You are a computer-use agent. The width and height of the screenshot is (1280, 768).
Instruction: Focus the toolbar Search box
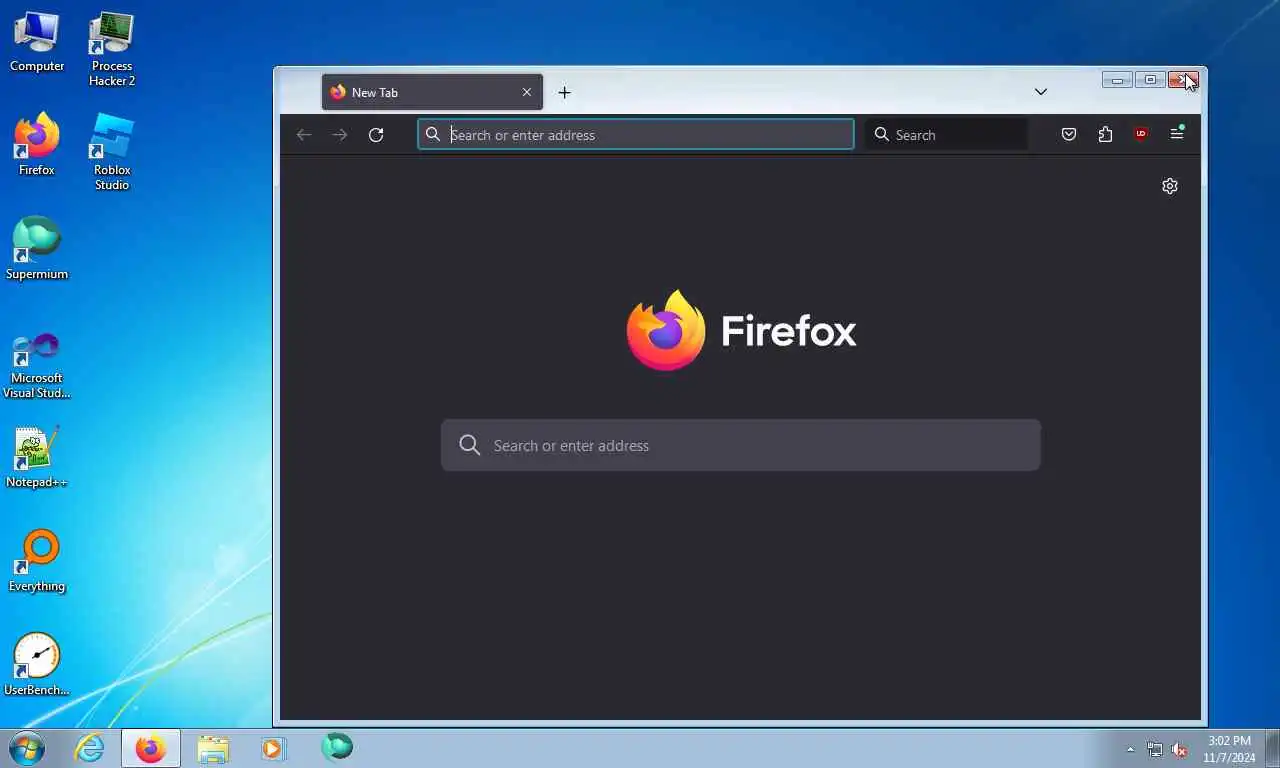[946, 135]
